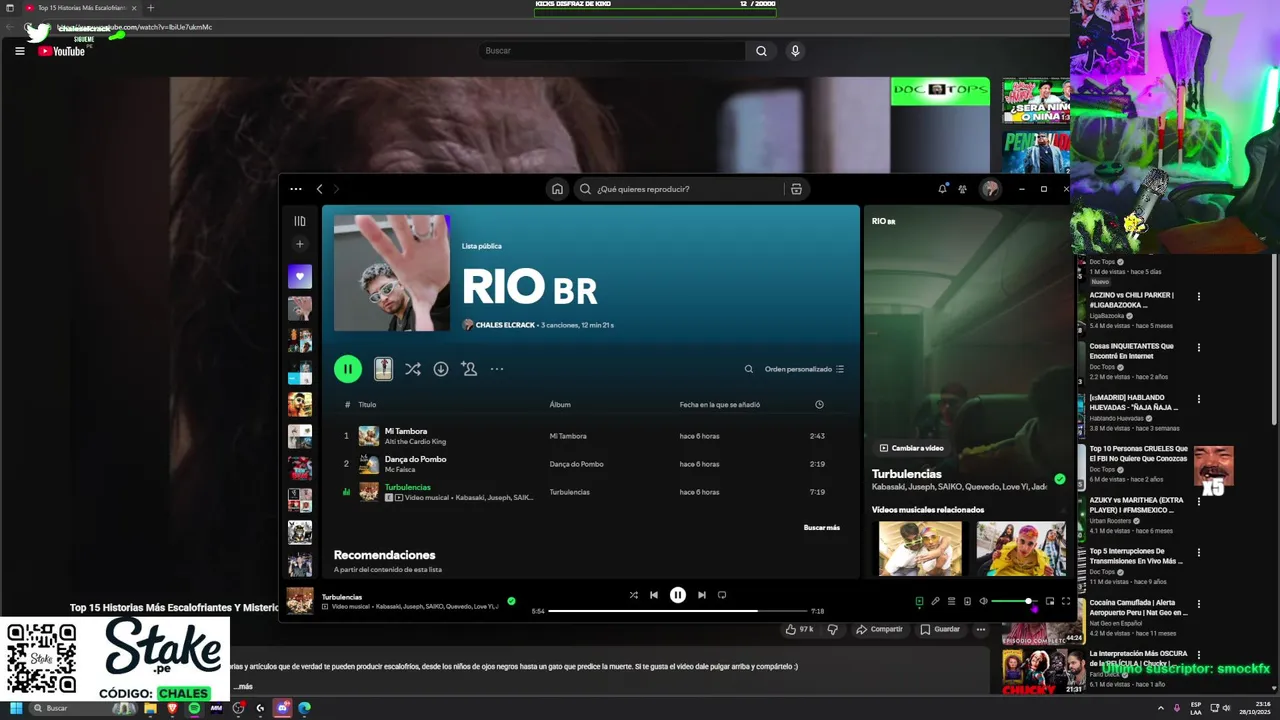Open Spotify notifications bell
Viewport: 1280px width, 720px height.
tap(942, 188)
